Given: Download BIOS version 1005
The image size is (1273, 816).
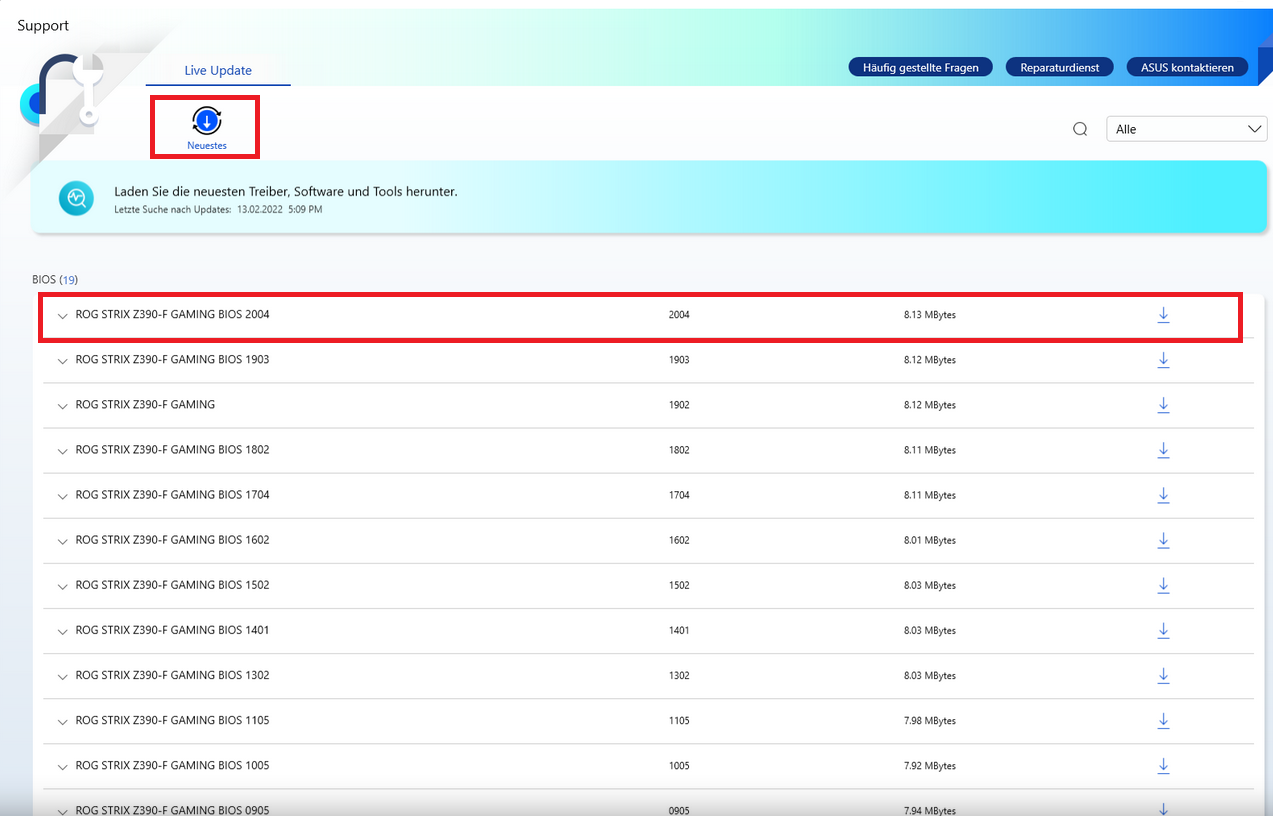Looking at the screenshot, I should 1163,766.
